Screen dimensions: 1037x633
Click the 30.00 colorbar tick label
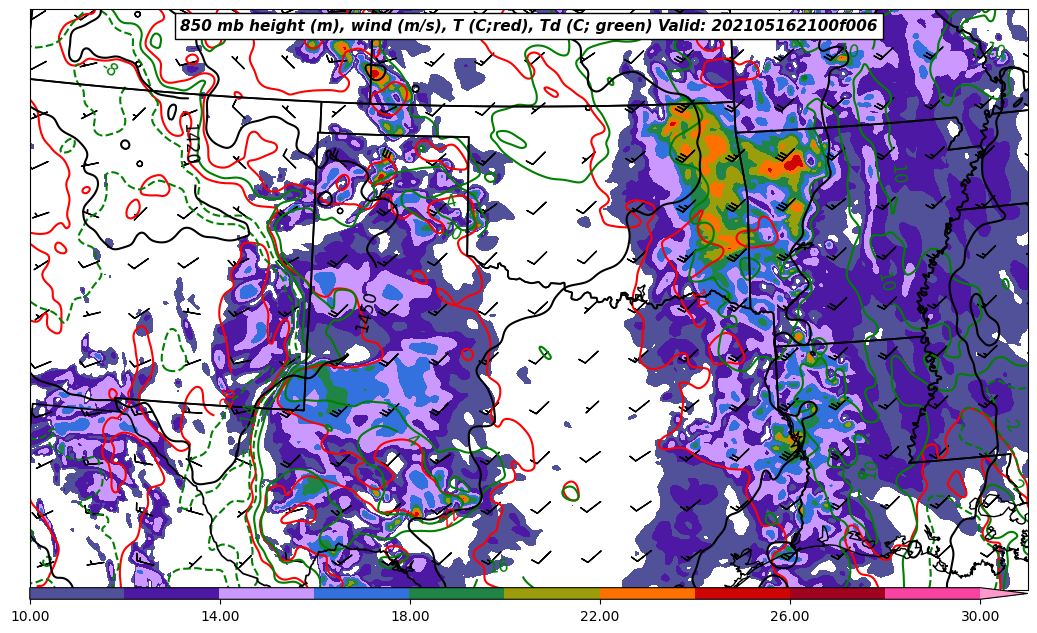pyautogui.click(x=980, y=617)
